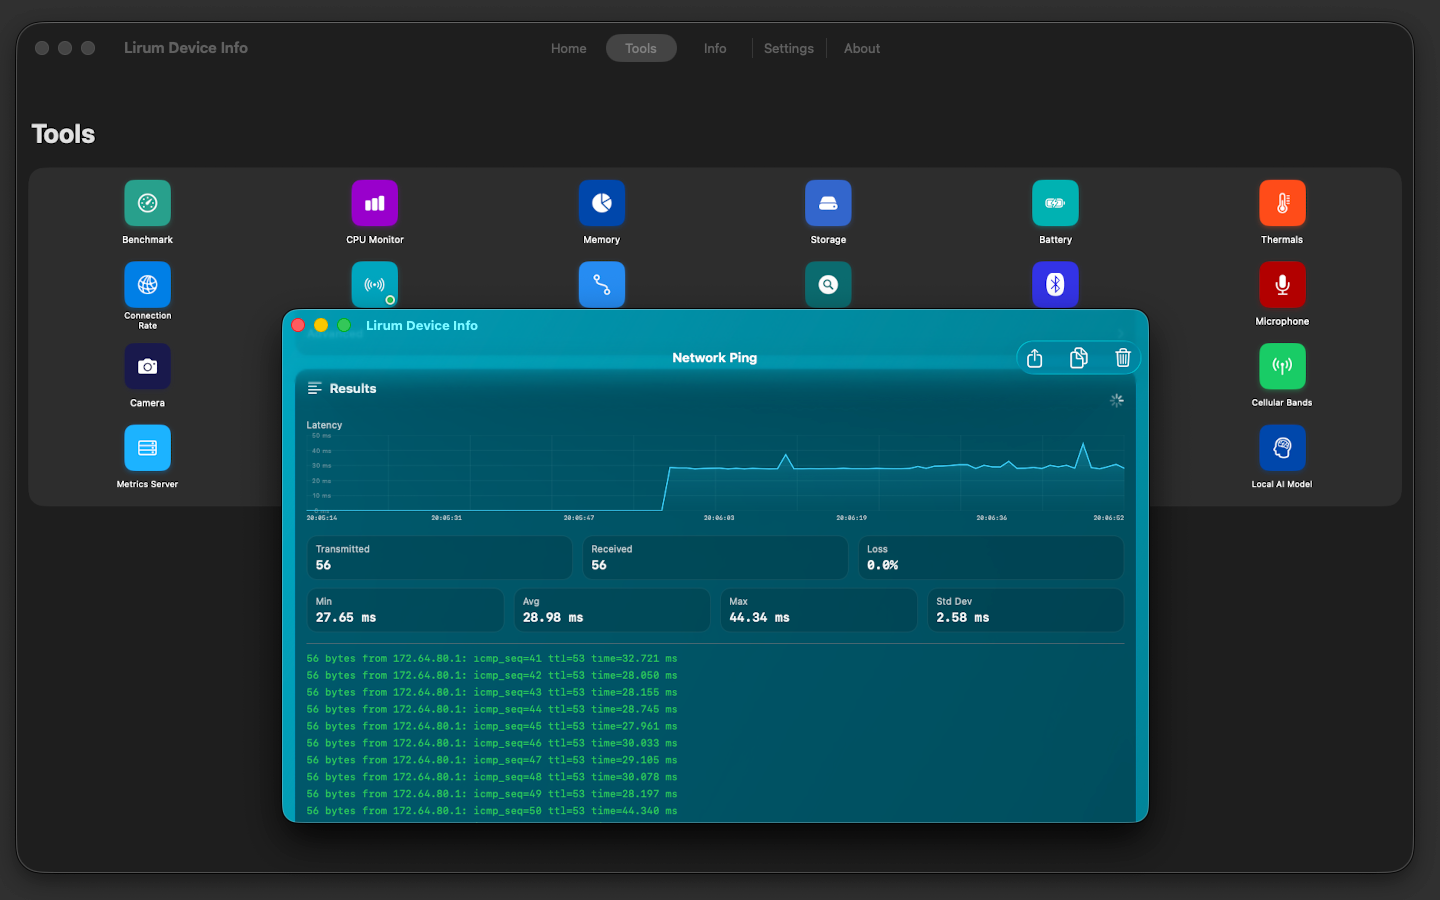Image resolution: width=1440 pixels, height=900 pixels.
Task: Switch to the Home tab
Action: (x=569, y=48)
